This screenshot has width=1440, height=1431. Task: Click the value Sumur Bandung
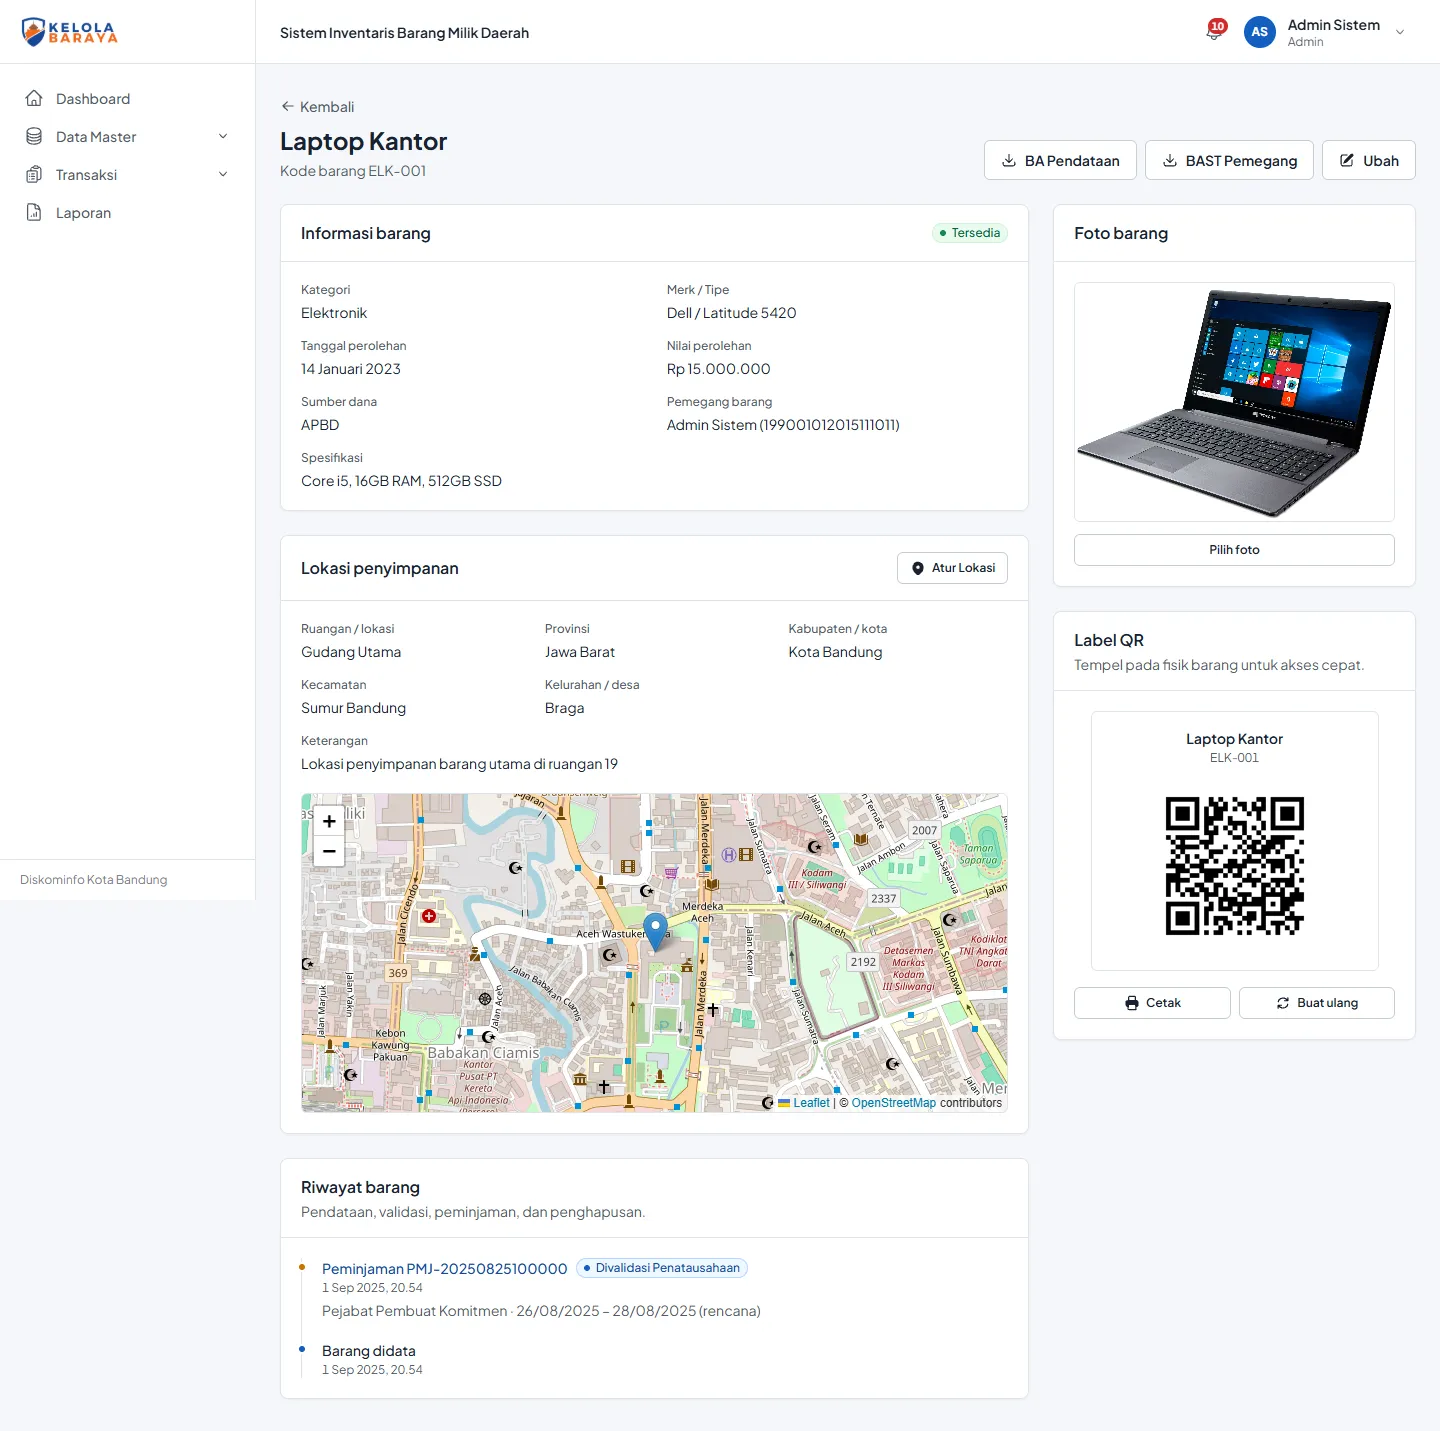tap(354, 708)
